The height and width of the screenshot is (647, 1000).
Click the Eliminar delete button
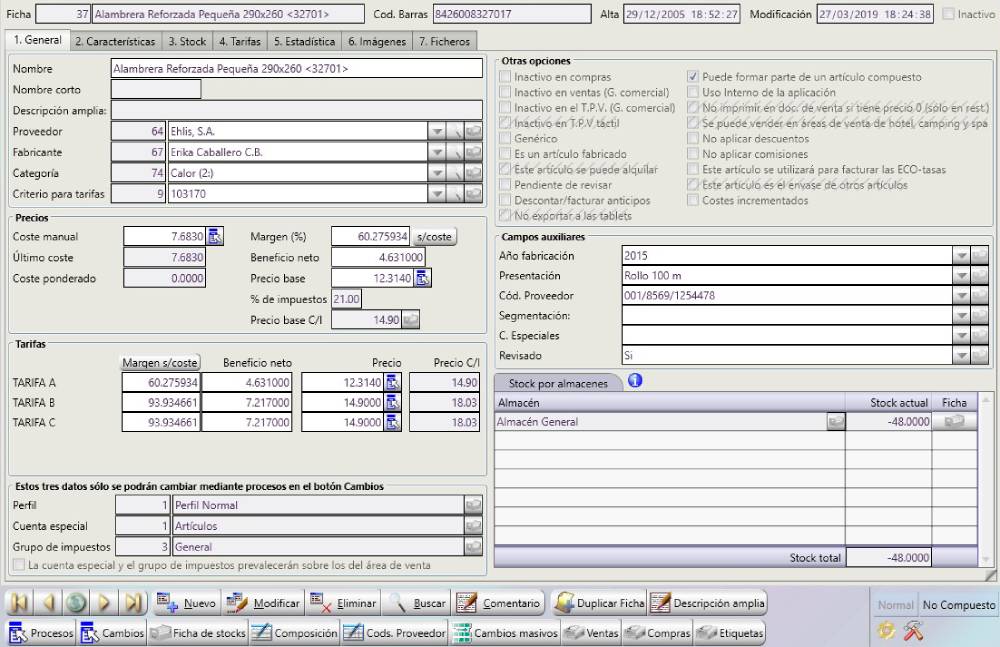pyautogui.click(x=343, y=604)
